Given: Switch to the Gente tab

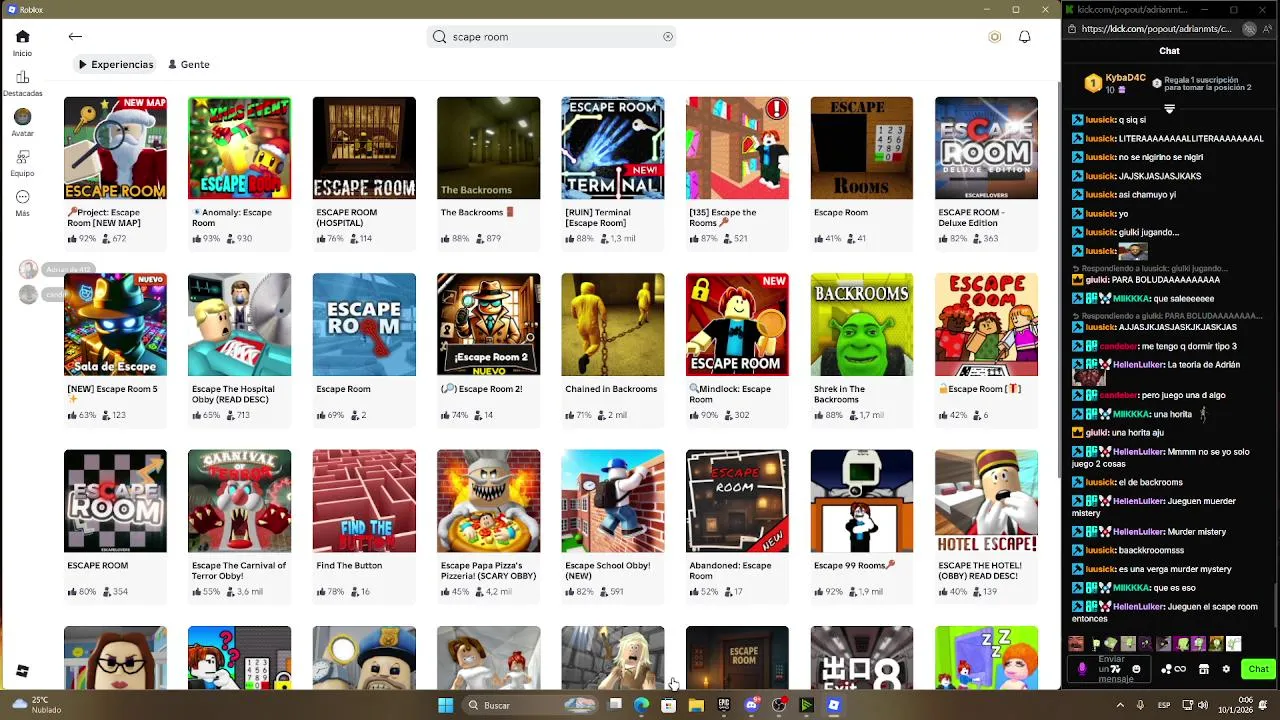Looking at the screenshot, I should coord(188,64).
